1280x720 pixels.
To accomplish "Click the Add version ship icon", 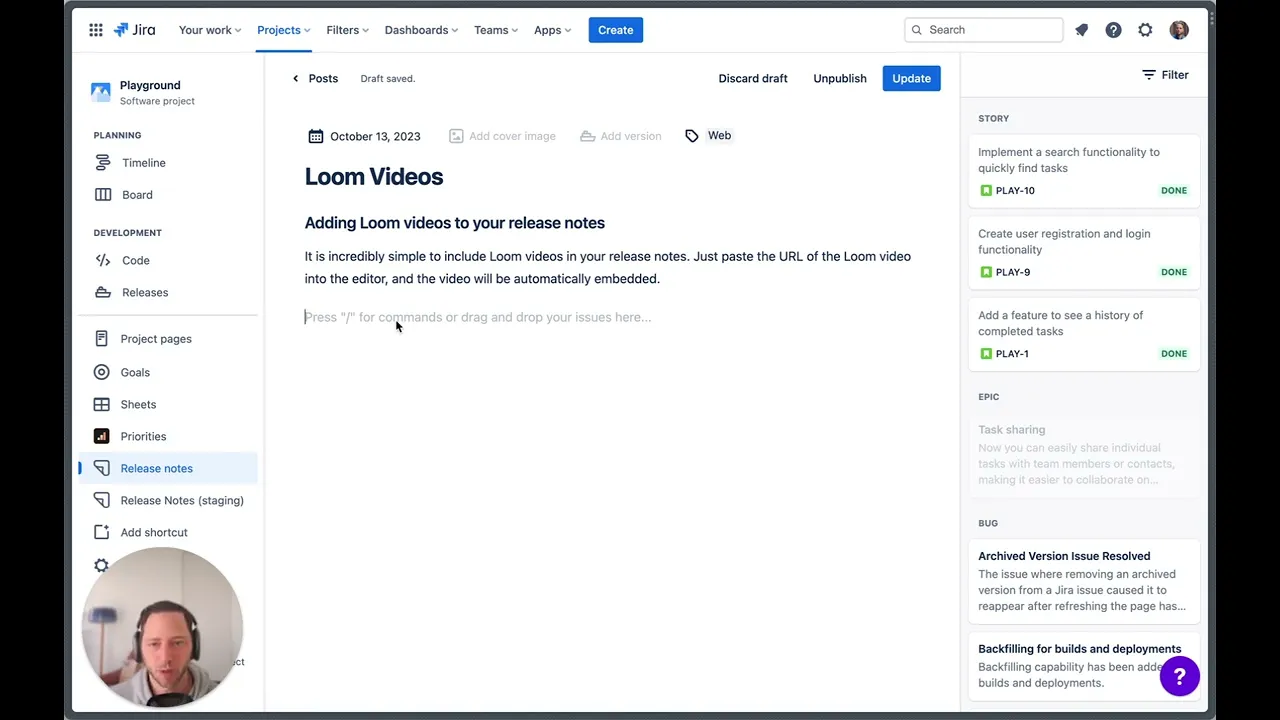I will pos(588,136).
